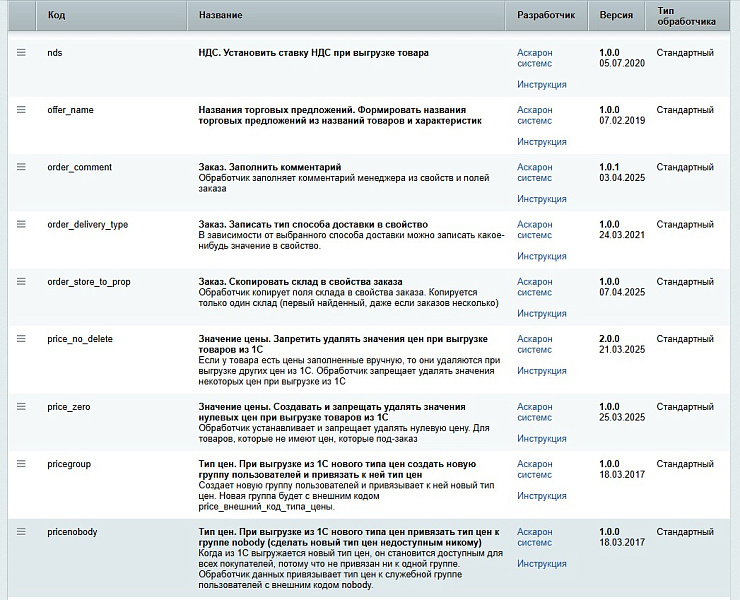Open hamburger menu for nds row
740x600 pixels.
[21, 52]
